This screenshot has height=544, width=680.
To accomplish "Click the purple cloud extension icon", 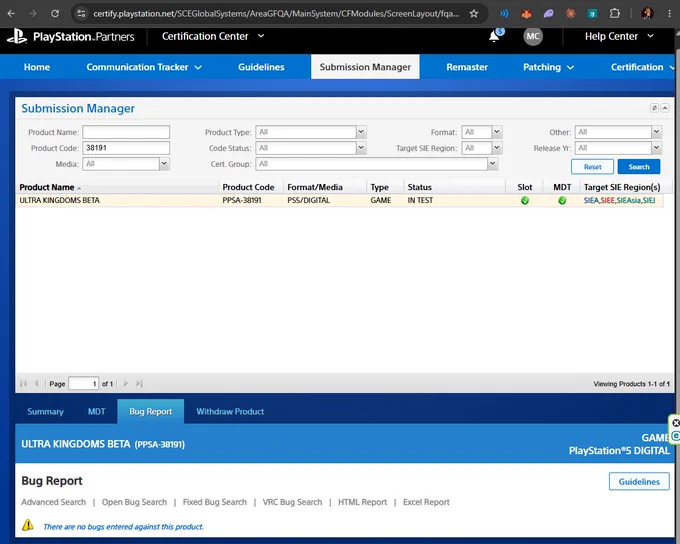I will pyautogui.click(x=549, y=14).
